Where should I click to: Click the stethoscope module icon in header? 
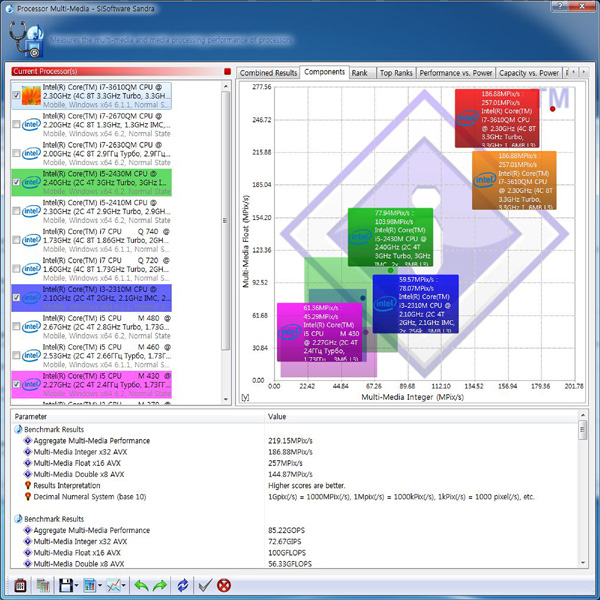(x=26, y=39)
